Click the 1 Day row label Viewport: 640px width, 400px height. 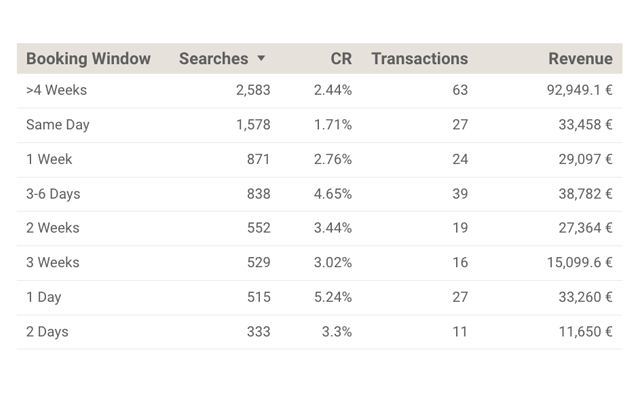coord(45,297)
